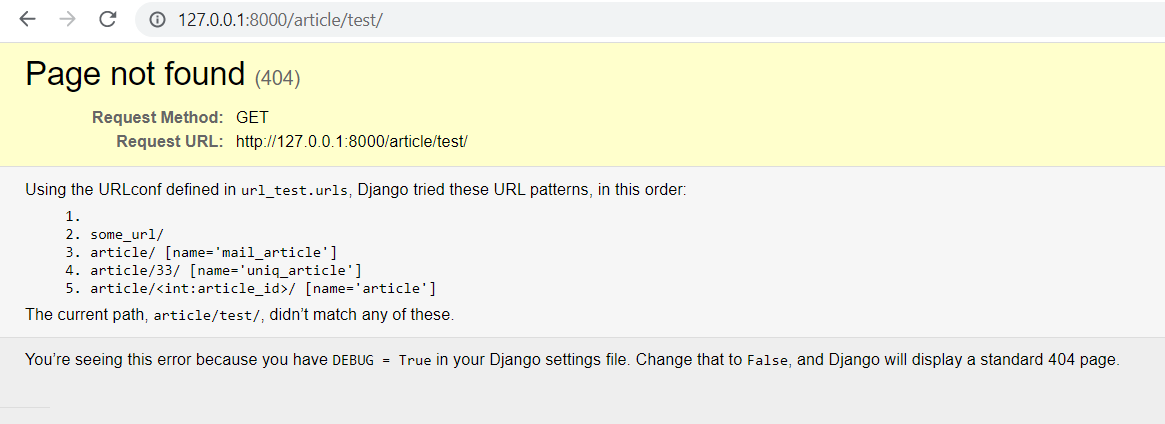This screenshot has height=424, width=1165.
Task: Click the http://127.0.0.1:8000/article/test/ request URL value
Action: click(351, 141)
